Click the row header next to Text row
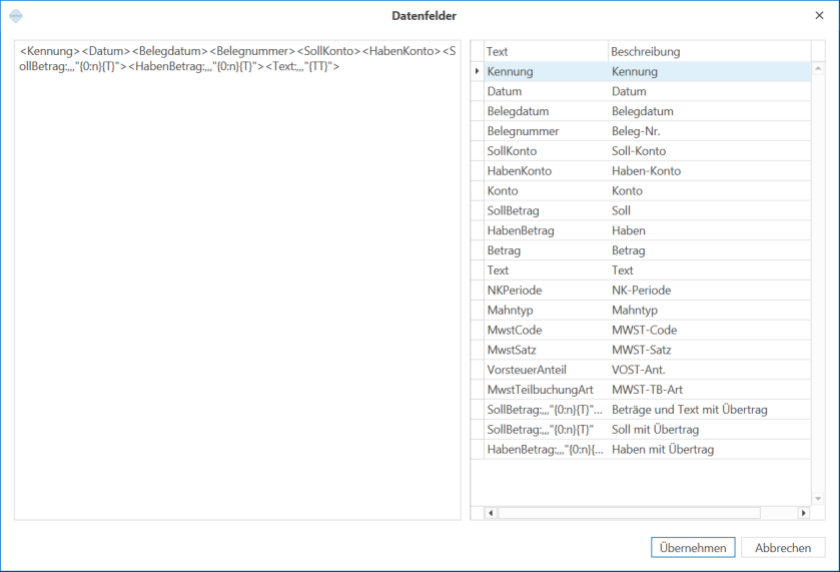Image resolution: width=840 pixels, height=572 pixels. pos(477,270)
